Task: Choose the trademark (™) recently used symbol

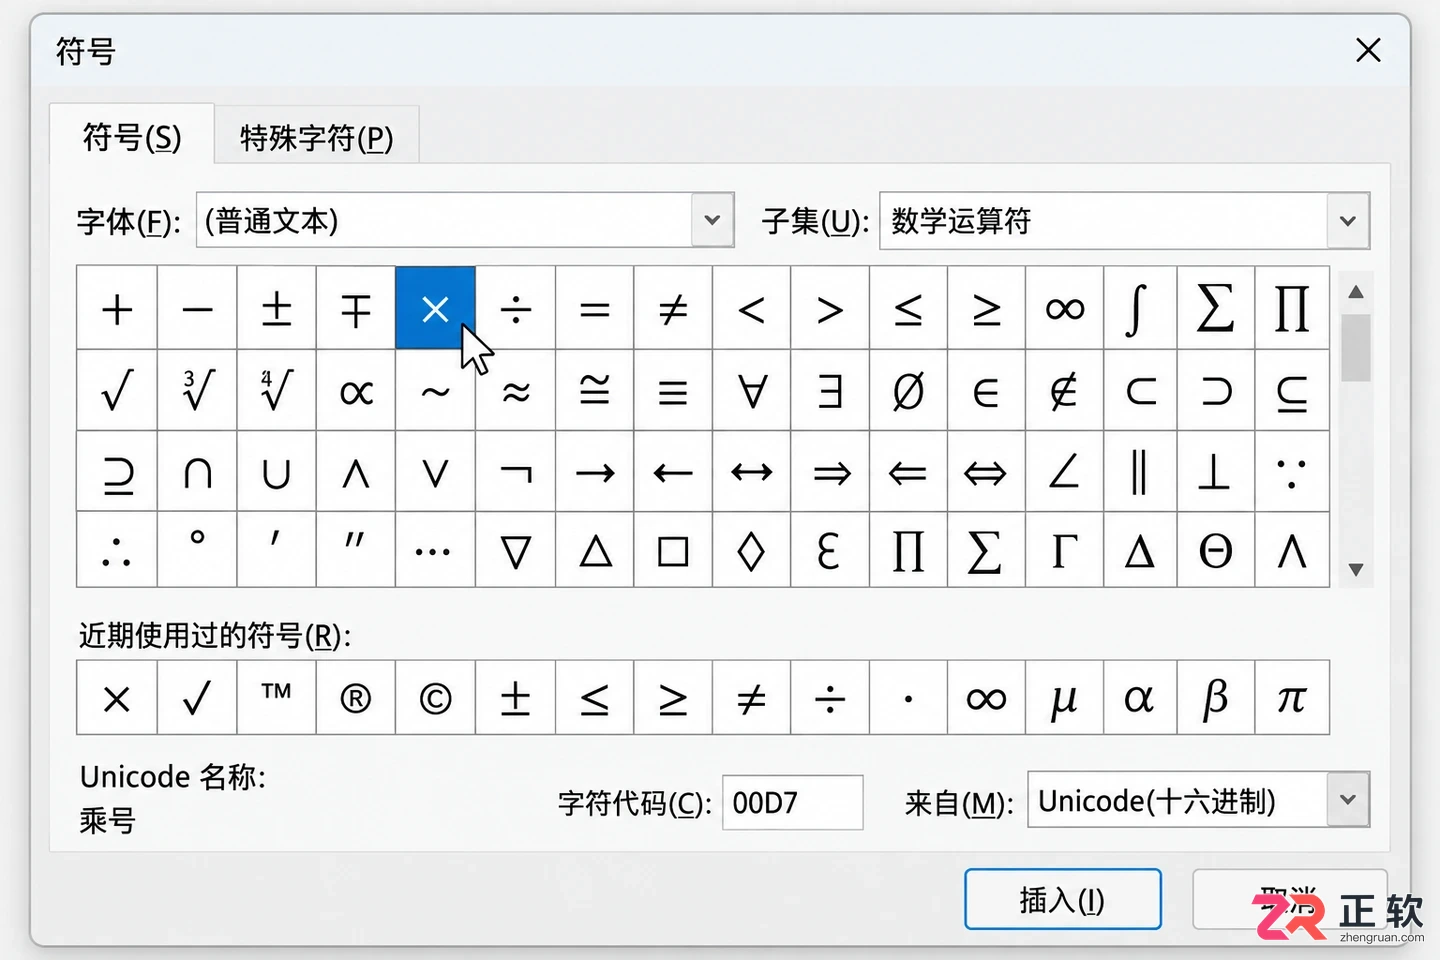Action: point(276,697)
